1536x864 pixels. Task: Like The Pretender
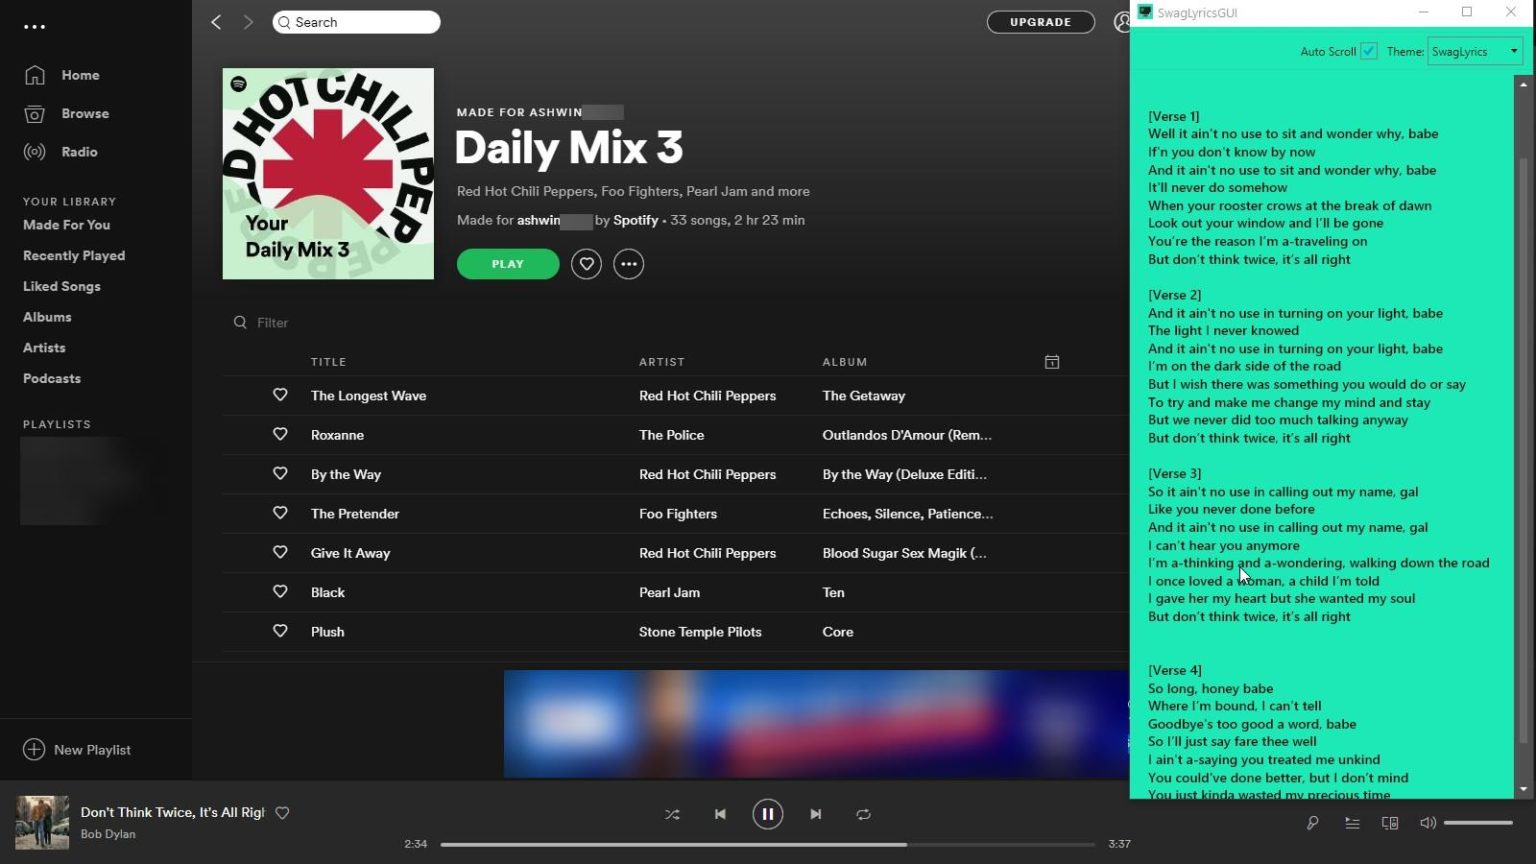280,513
